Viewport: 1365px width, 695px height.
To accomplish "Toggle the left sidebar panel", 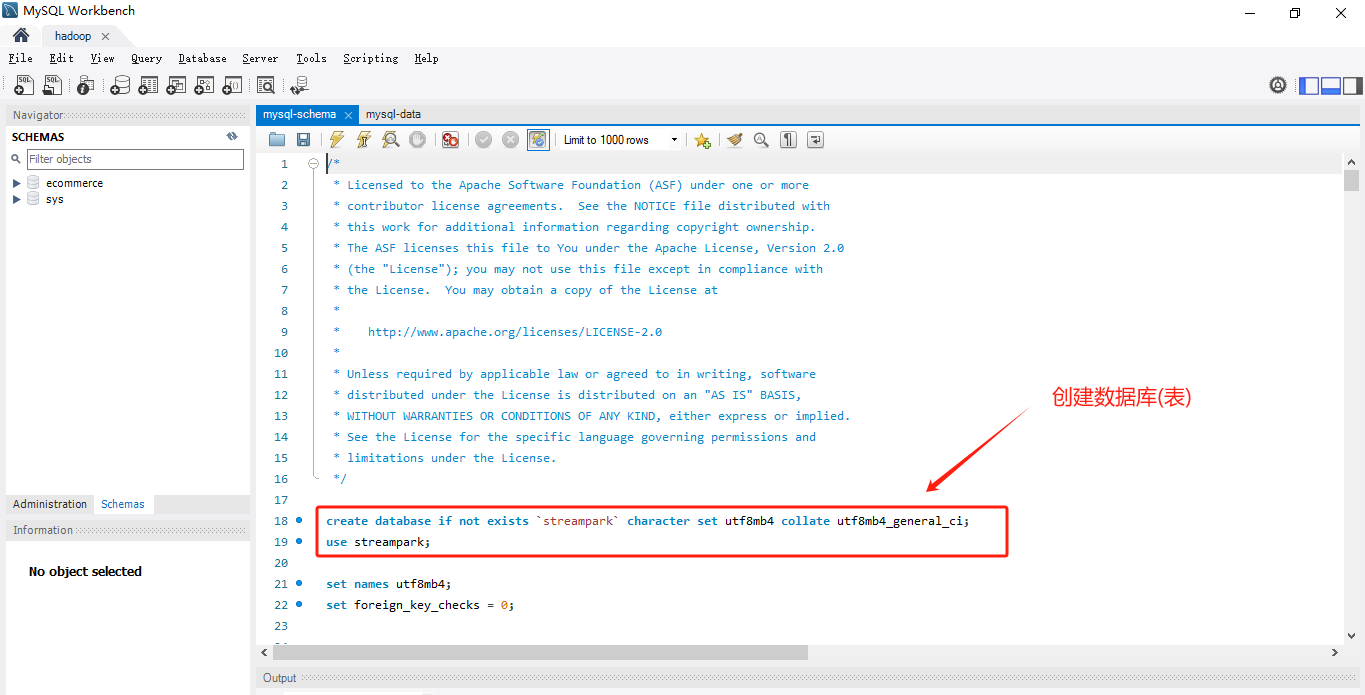I will coord(1309,86).
